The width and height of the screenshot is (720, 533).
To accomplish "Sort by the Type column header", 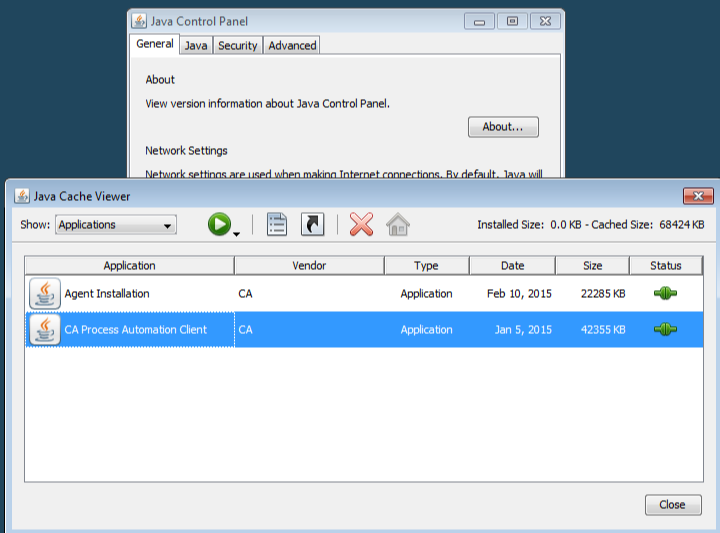I will coord(426,266).
